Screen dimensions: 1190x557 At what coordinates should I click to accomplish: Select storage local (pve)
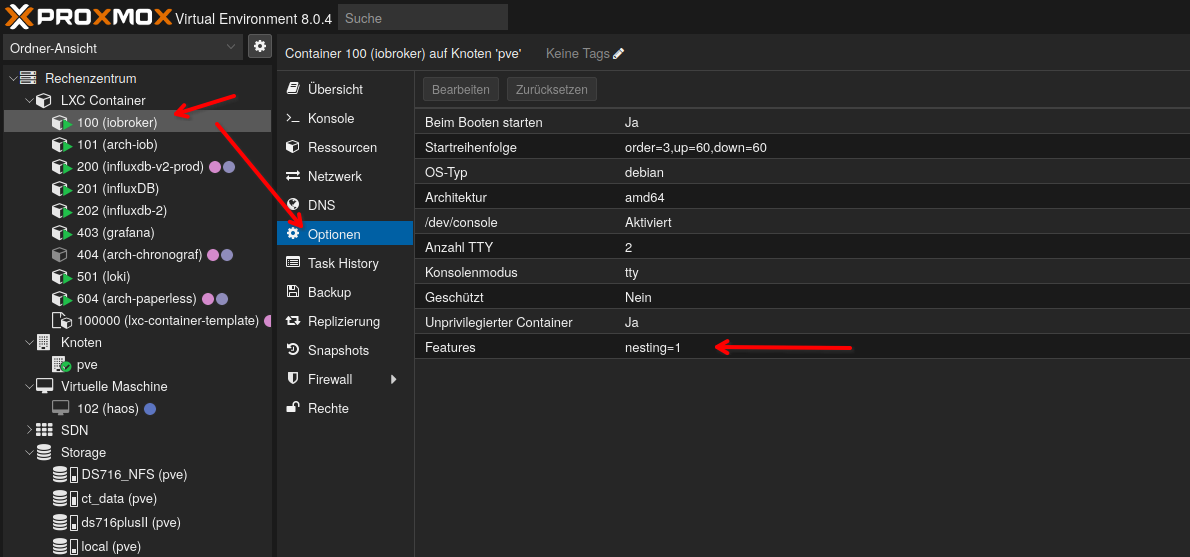pos(137,546)
